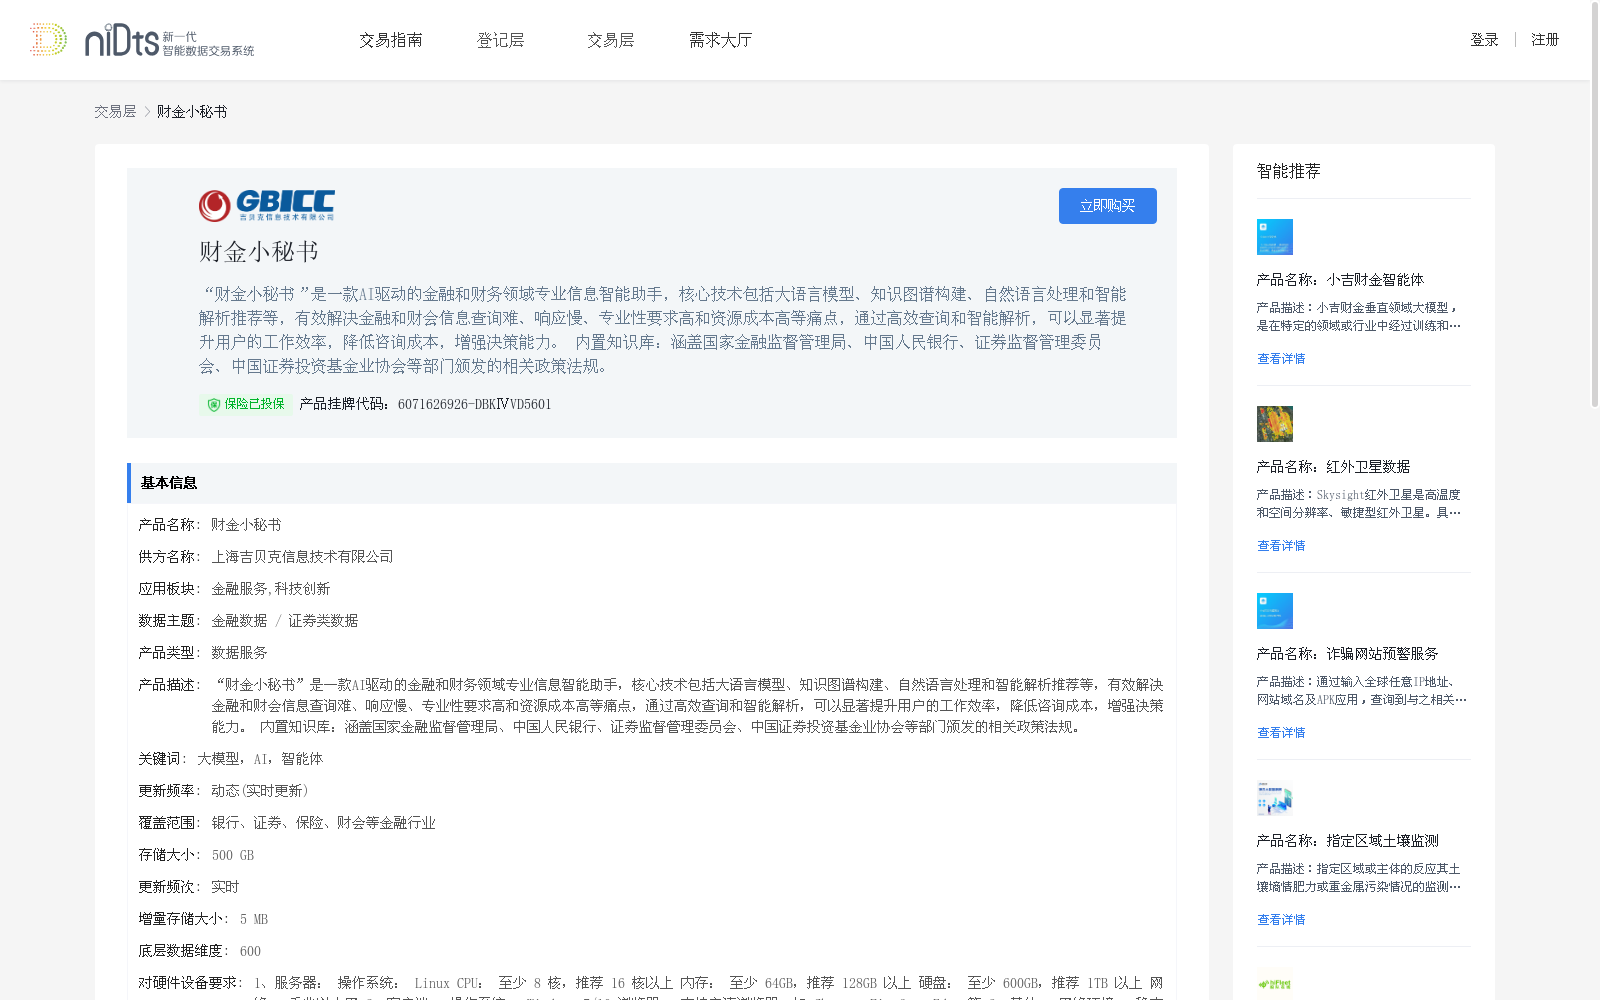
Task: Click the page vertical scrollbar
Action: click(x=1595, y=204)
